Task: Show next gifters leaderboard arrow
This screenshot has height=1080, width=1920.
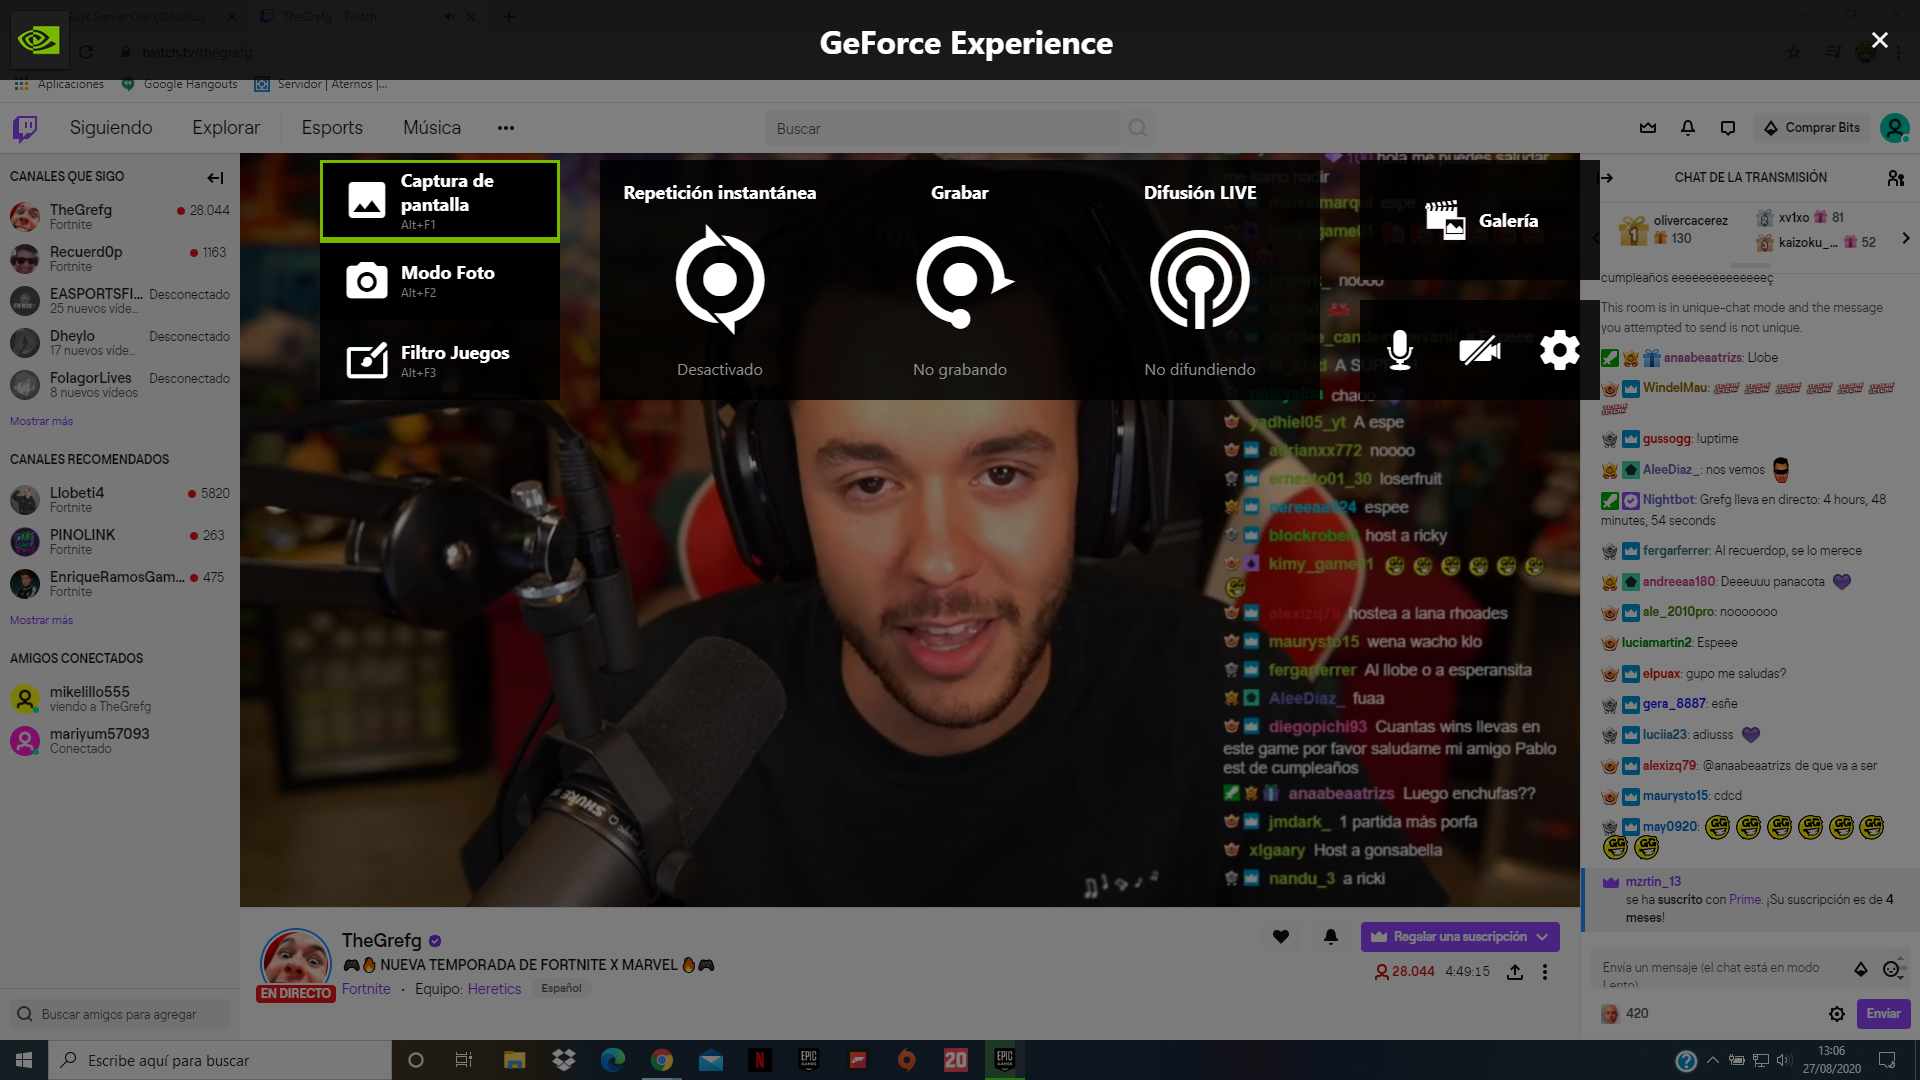Action: [1906, 238]
